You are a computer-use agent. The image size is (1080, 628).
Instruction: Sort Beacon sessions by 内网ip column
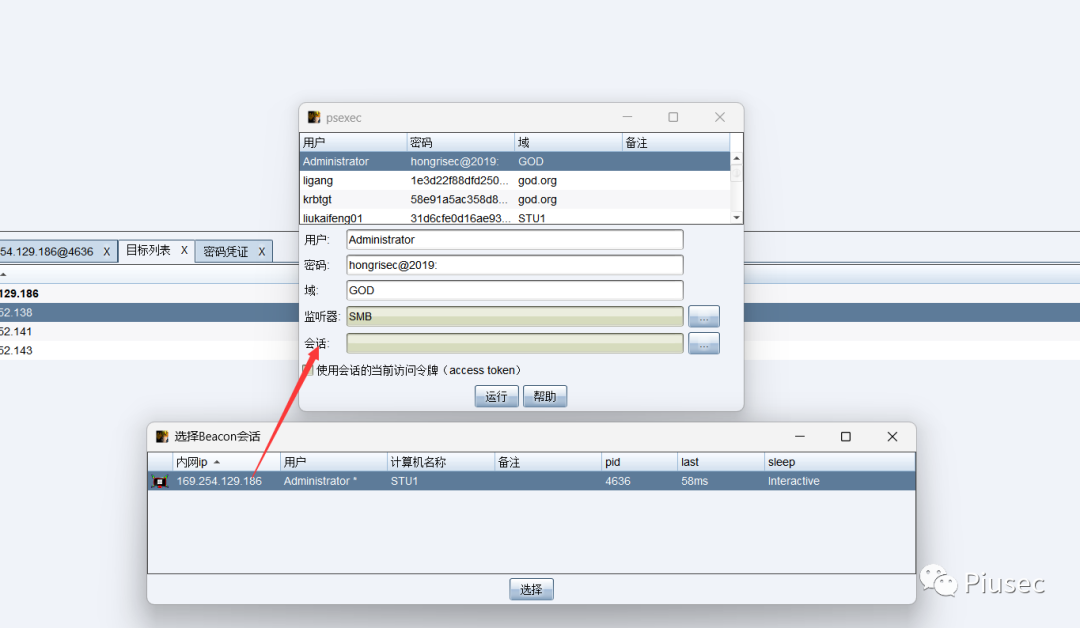226,462
